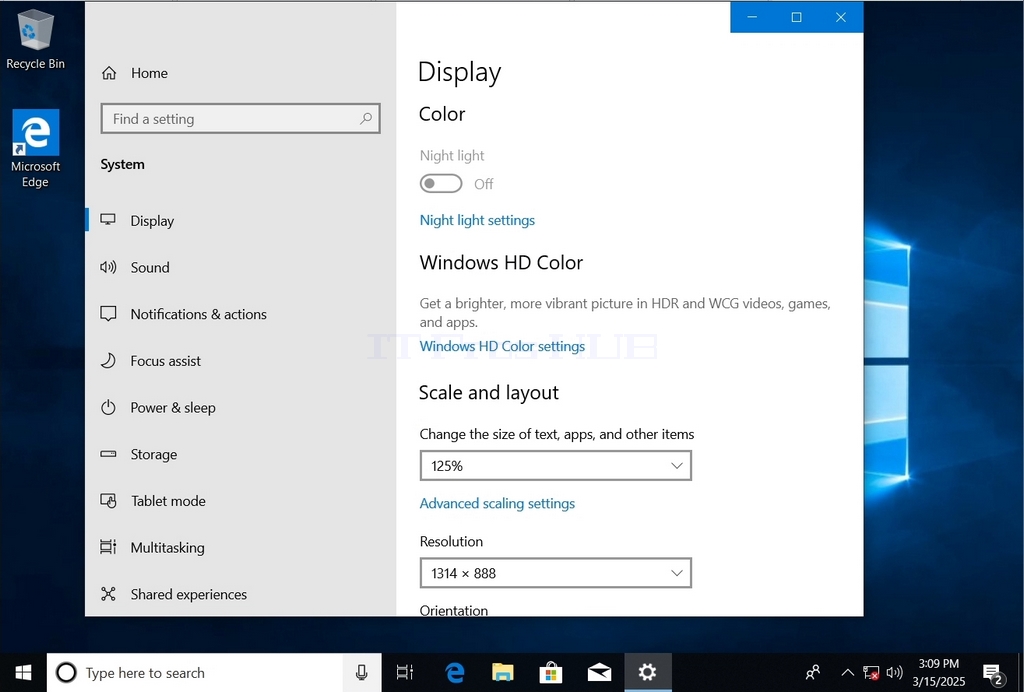Open the 125% scaling dropdown
Image resolution: width=1024 pixels, height=692 pixels.
(556, 465)
